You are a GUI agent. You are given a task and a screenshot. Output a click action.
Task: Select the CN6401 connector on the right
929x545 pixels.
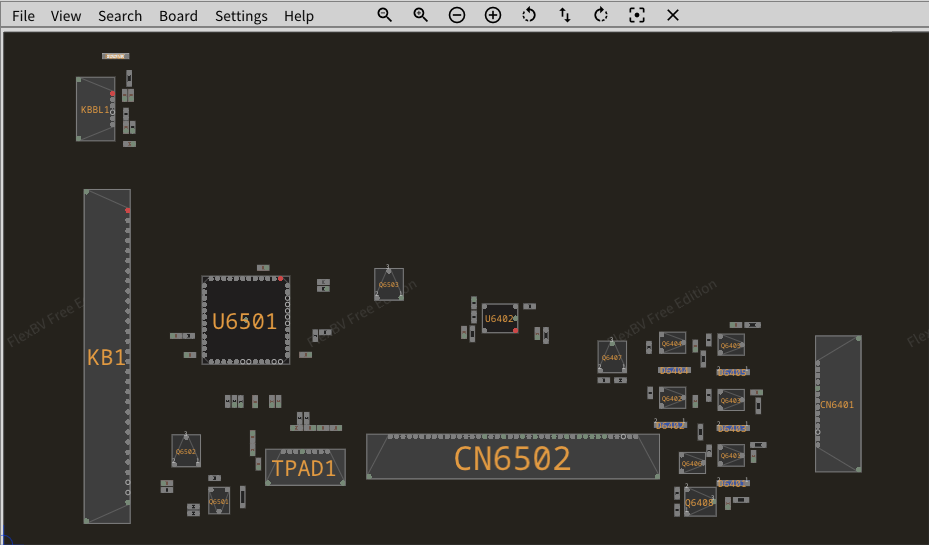tap(837, 404)
